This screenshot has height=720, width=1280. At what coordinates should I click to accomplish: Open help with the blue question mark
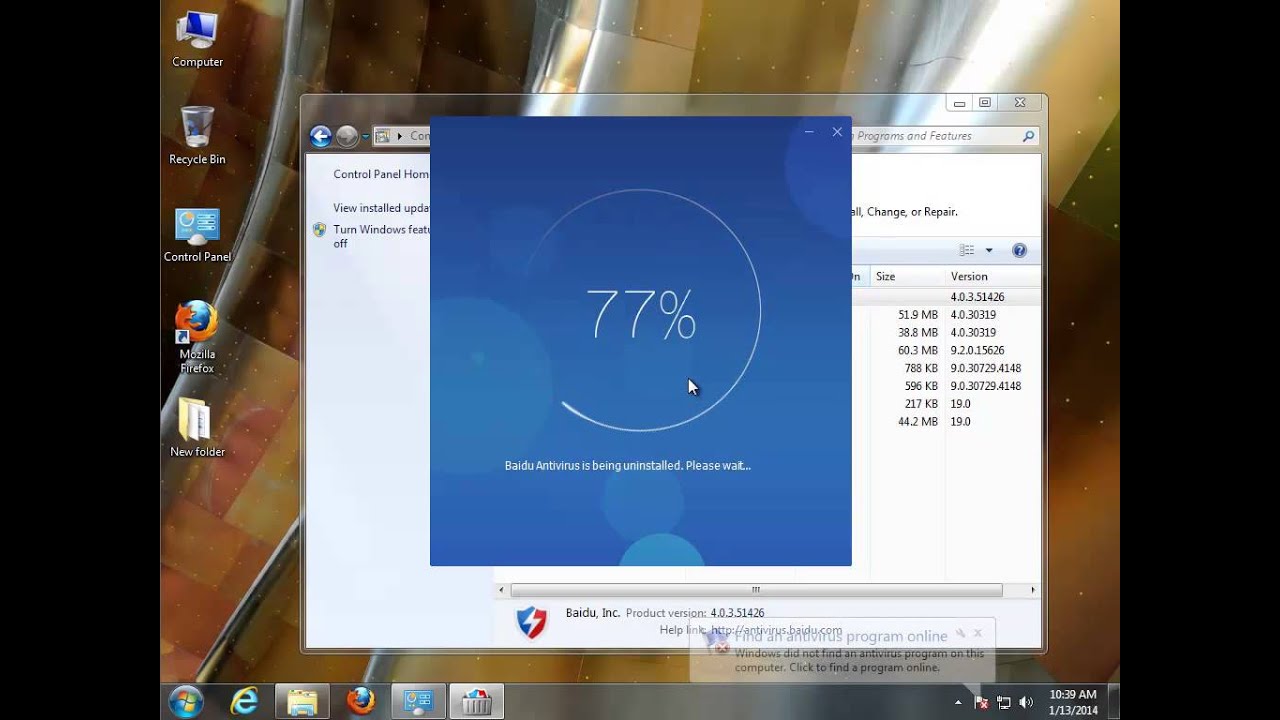point(1019,250)
